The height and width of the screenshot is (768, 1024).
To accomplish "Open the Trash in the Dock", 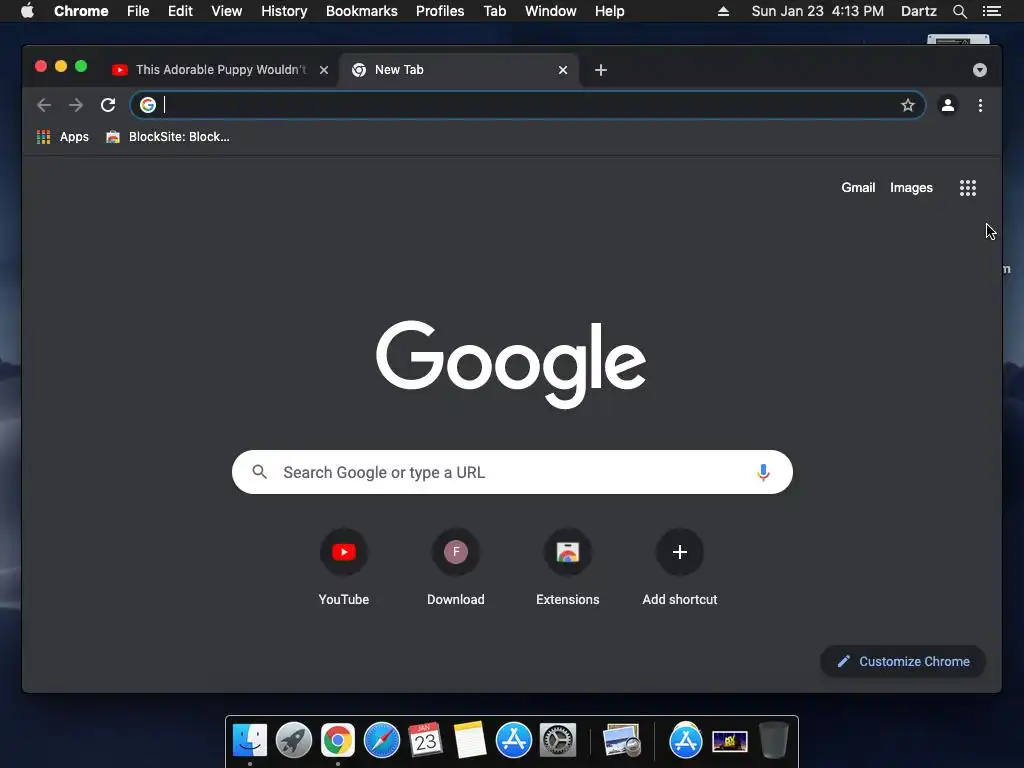I will pyautogui.click(x=774, y=741).
